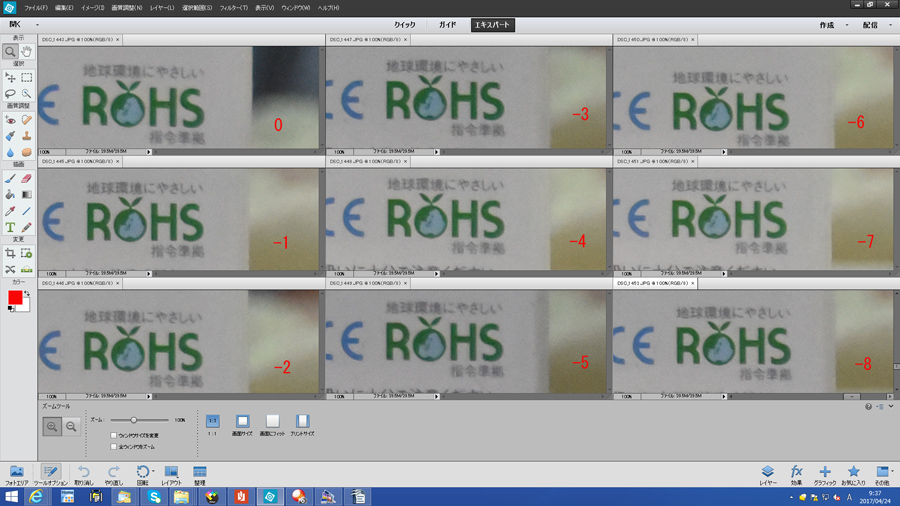Viewport: 900px width, 506px height.
Task: Click the red foreground color swatch
Action: pos(15,298)
